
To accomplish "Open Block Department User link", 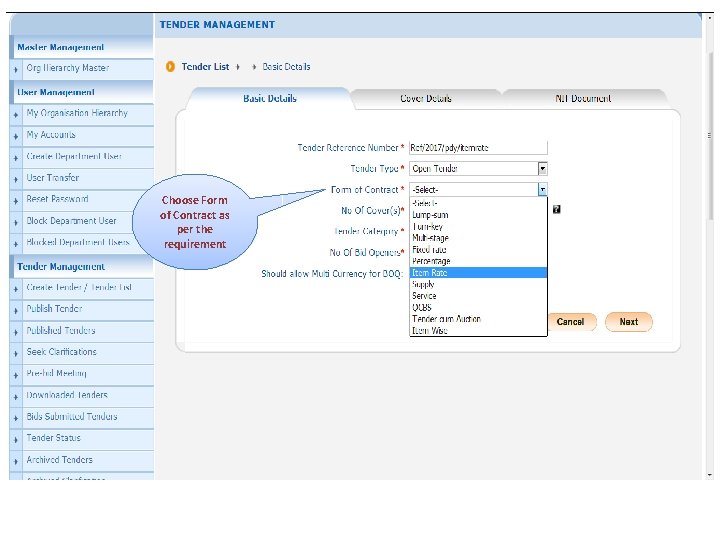I will [x=71, y=221].
